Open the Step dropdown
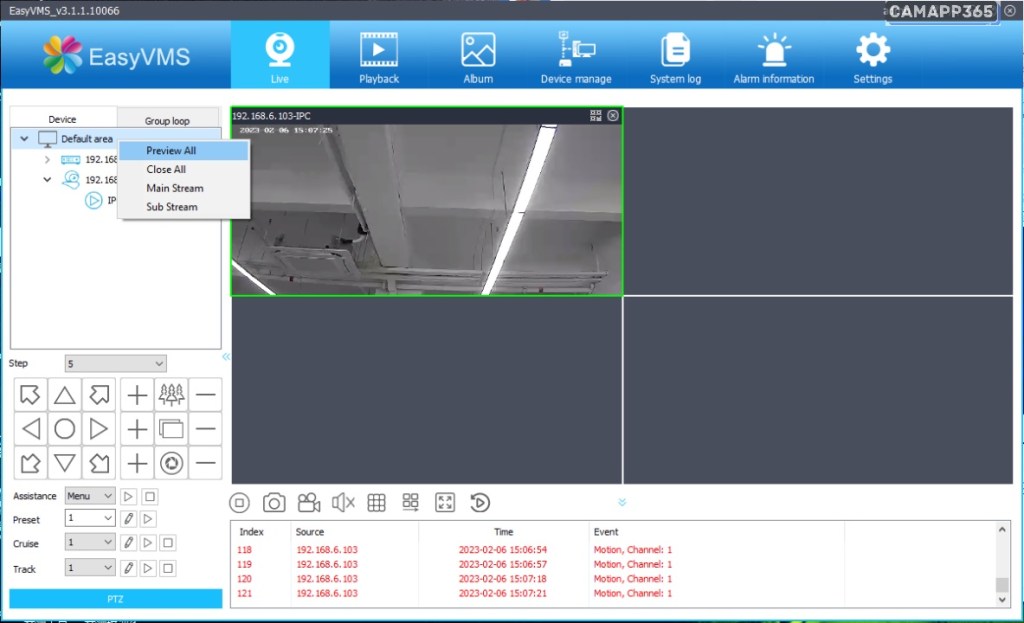Viewport: 1024px width, 623px height. (x=115, y=364)
